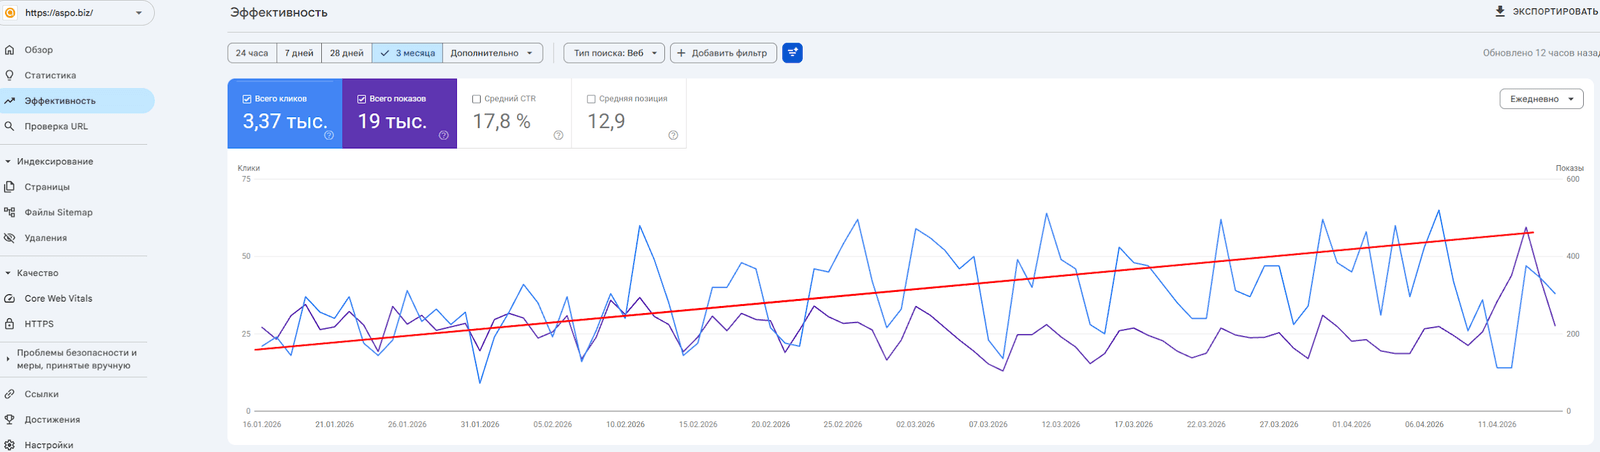Image resolution: width=1600 pixels, height=452 pixels.
Task: Click the help icon in Всего кликов card
Action: tap(329, 135)
